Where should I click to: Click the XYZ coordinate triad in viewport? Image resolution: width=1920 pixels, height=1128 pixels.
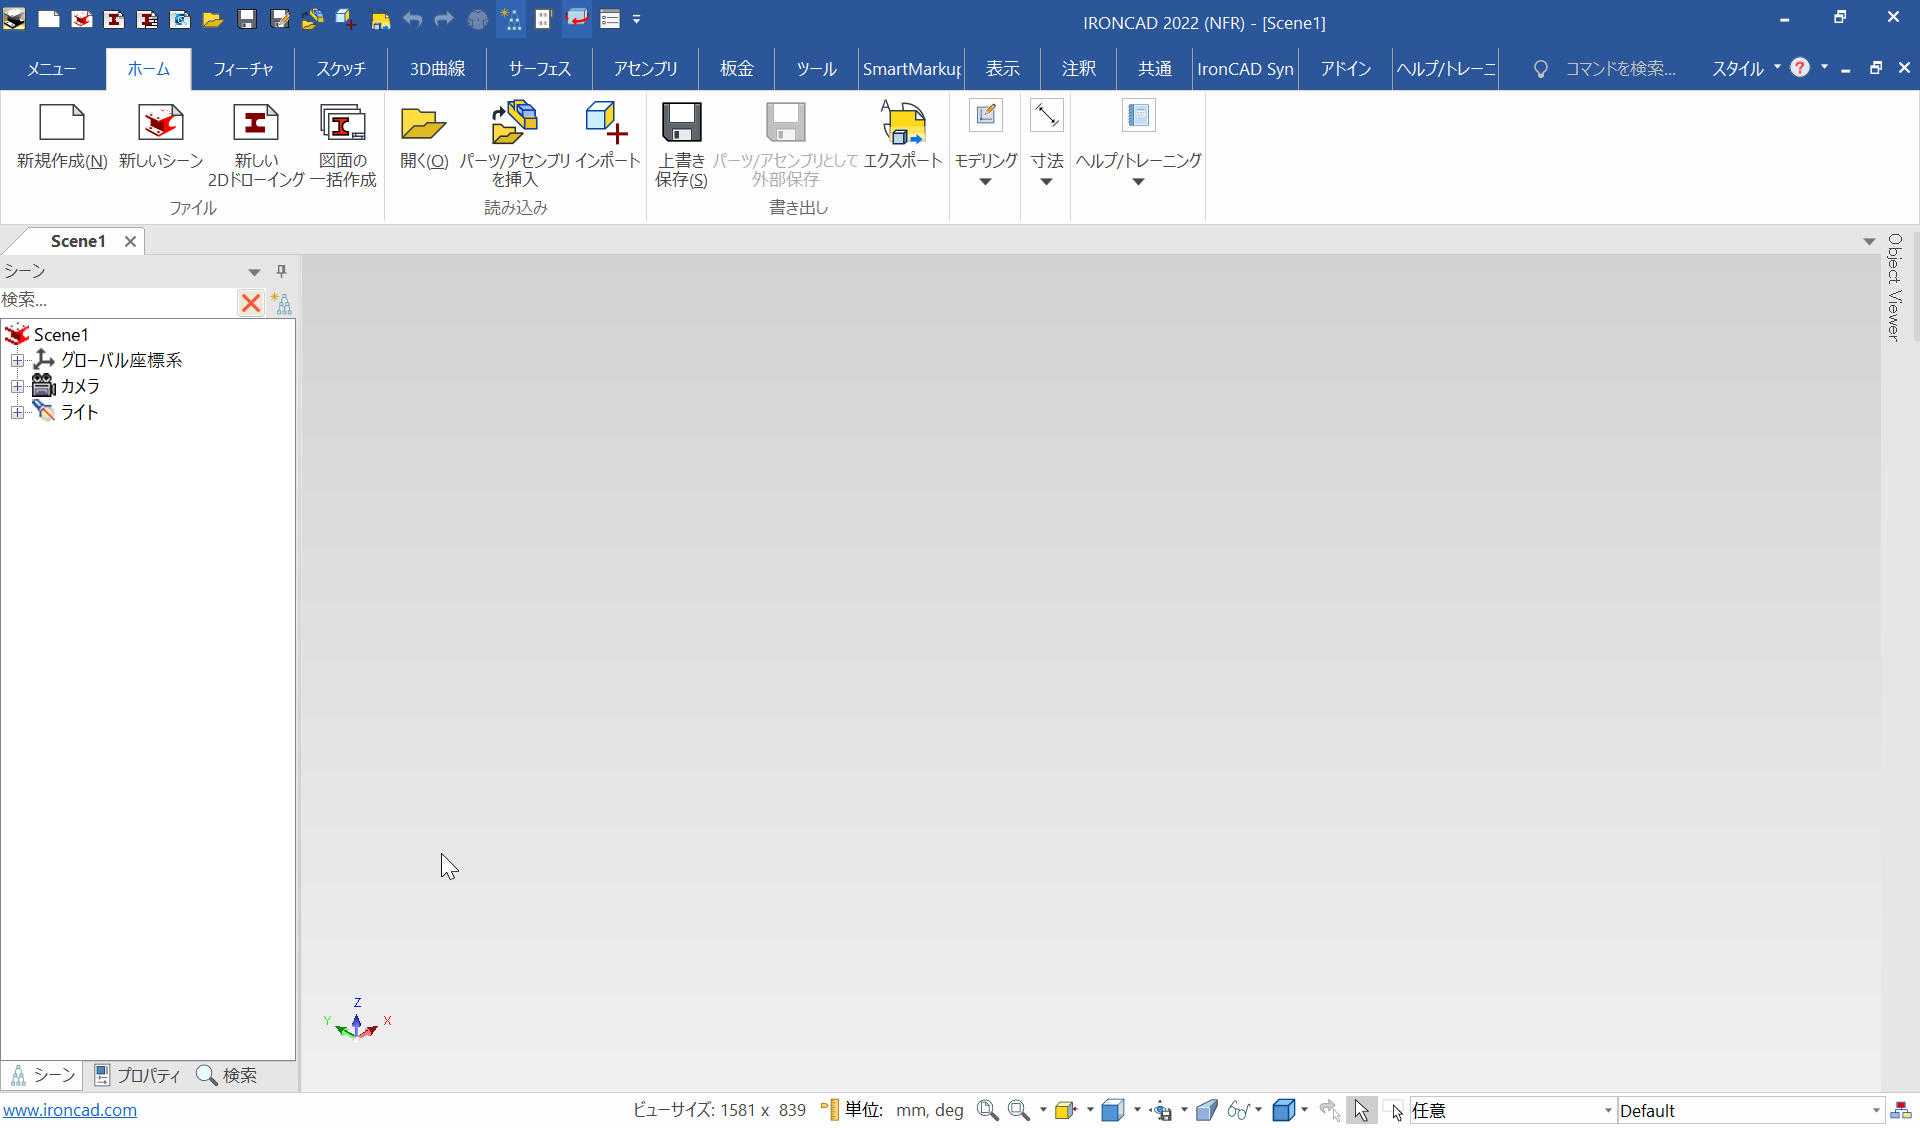pos(358,1020)
